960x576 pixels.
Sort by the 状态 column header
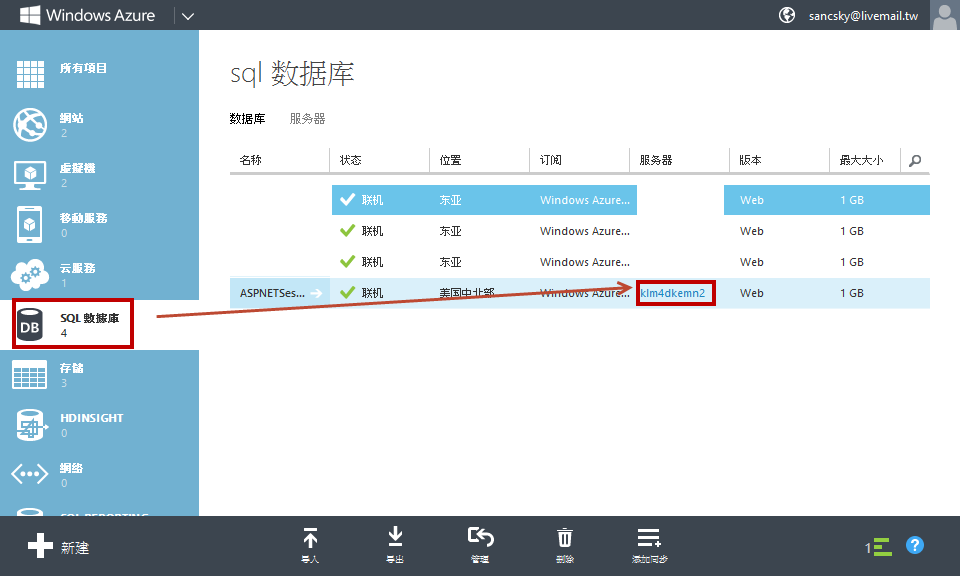[351, 160]
